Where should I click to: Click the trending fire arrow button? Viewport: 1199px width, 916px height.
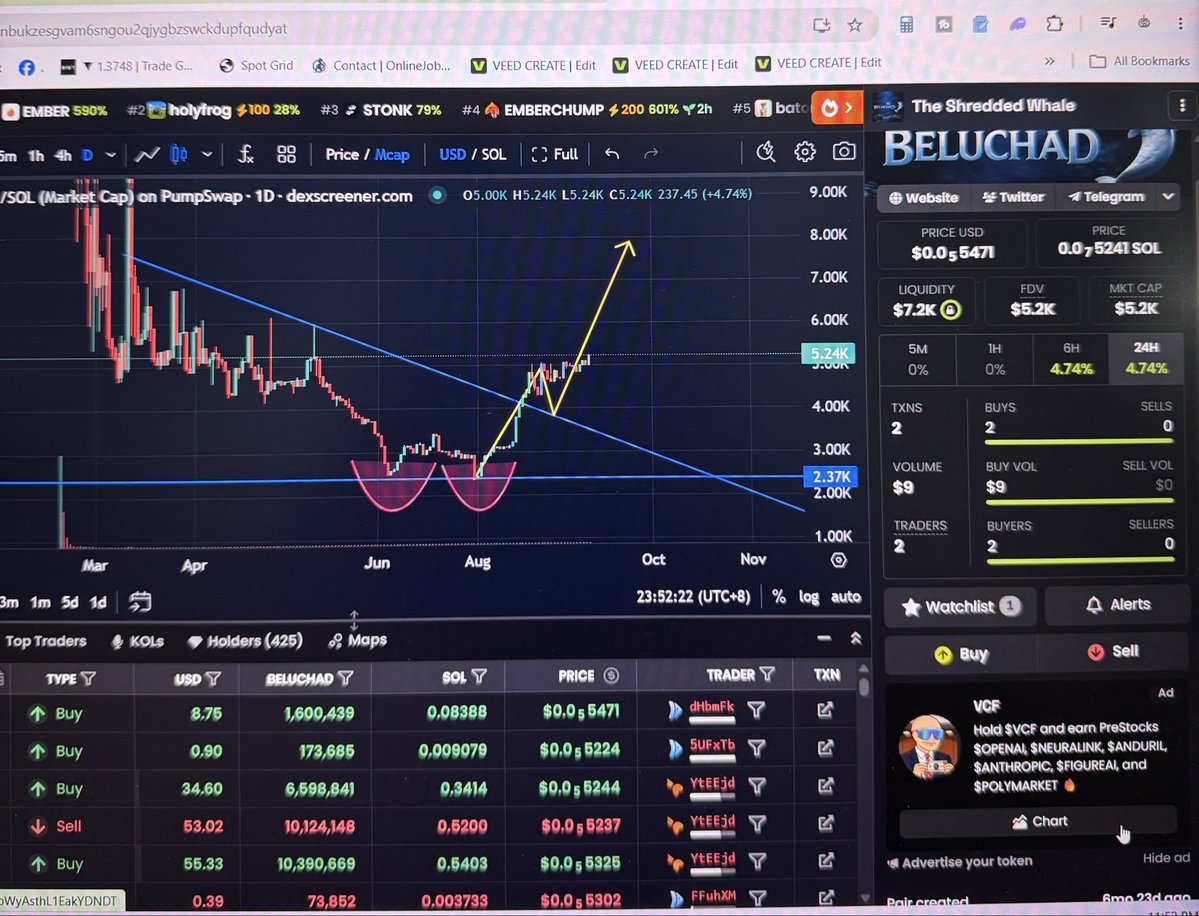click(837, 108)
